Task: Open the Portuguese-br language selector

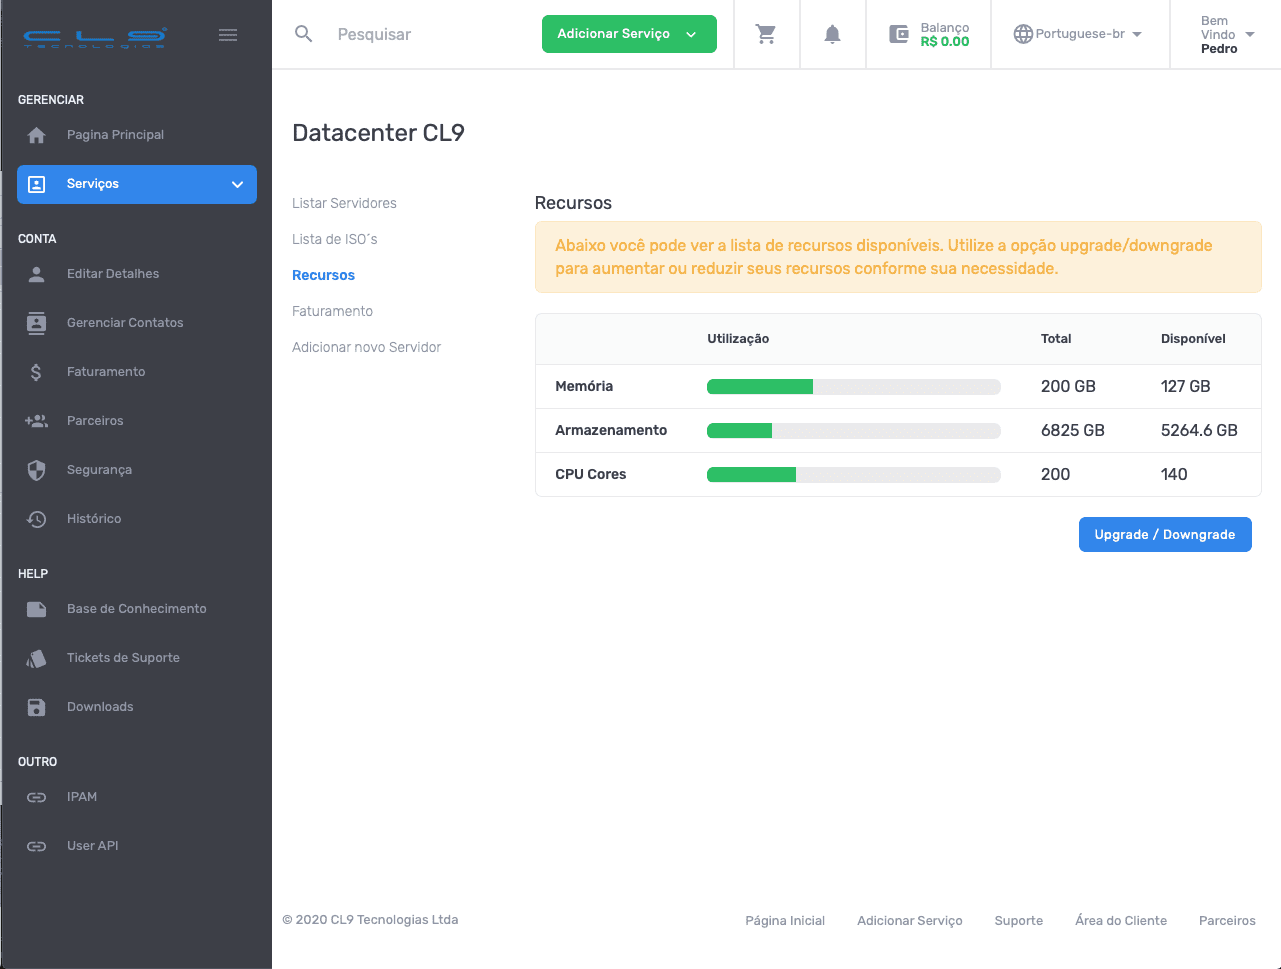Action: [1078, 34]
